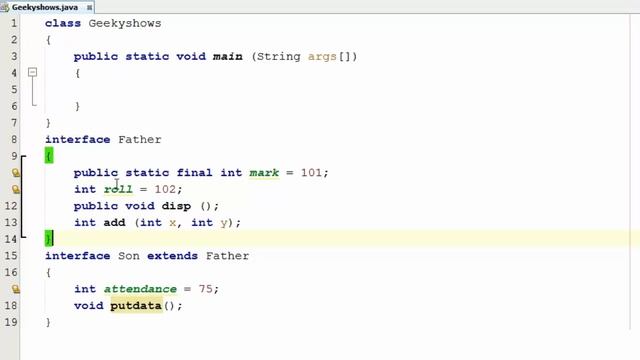Image resolution: width=640 pixels, height=360 pixels.
Task: Click the class keyword on line 1
Action: [x=63, y=23]
